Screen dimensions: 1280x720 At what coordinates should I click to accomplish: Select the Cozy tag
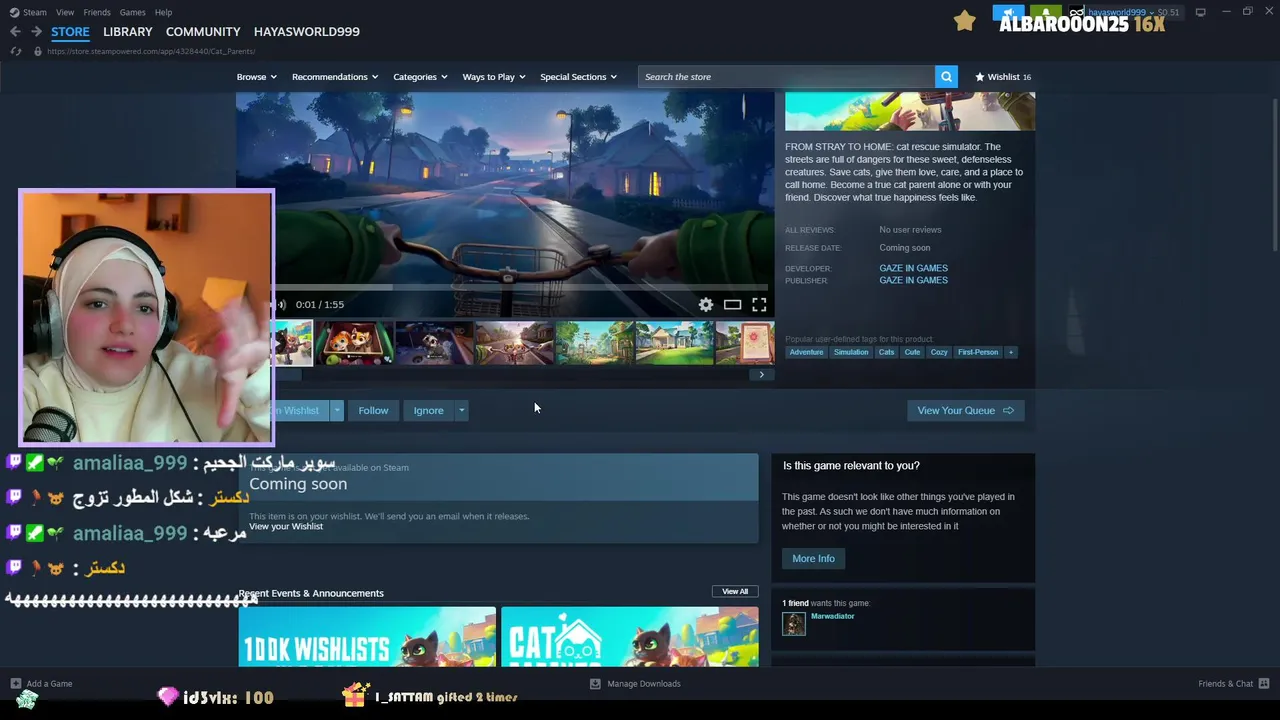(939, 352)
